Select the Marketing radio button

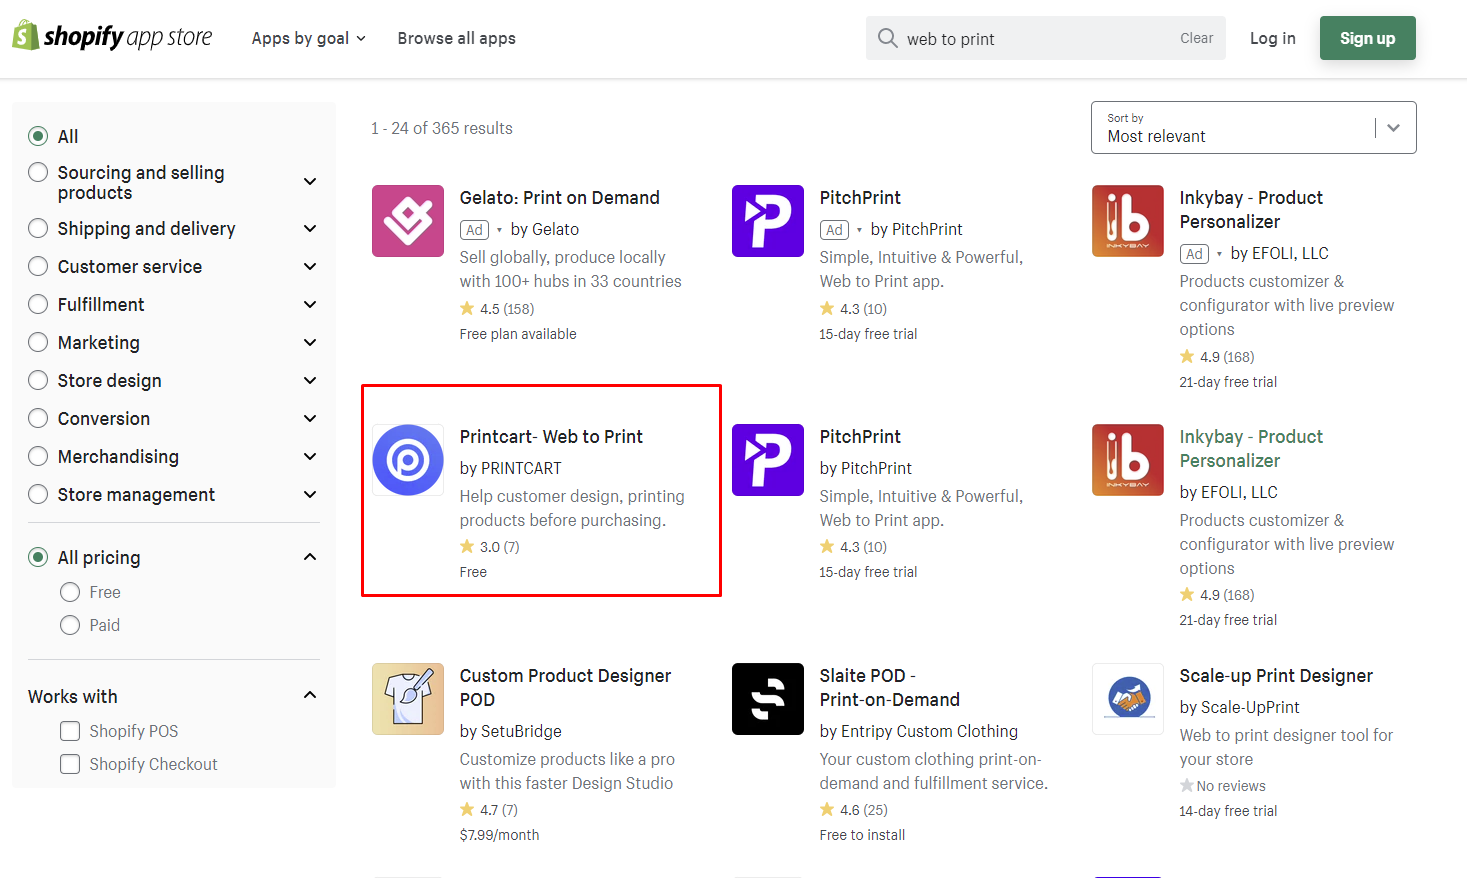click(x=38, y=342)
